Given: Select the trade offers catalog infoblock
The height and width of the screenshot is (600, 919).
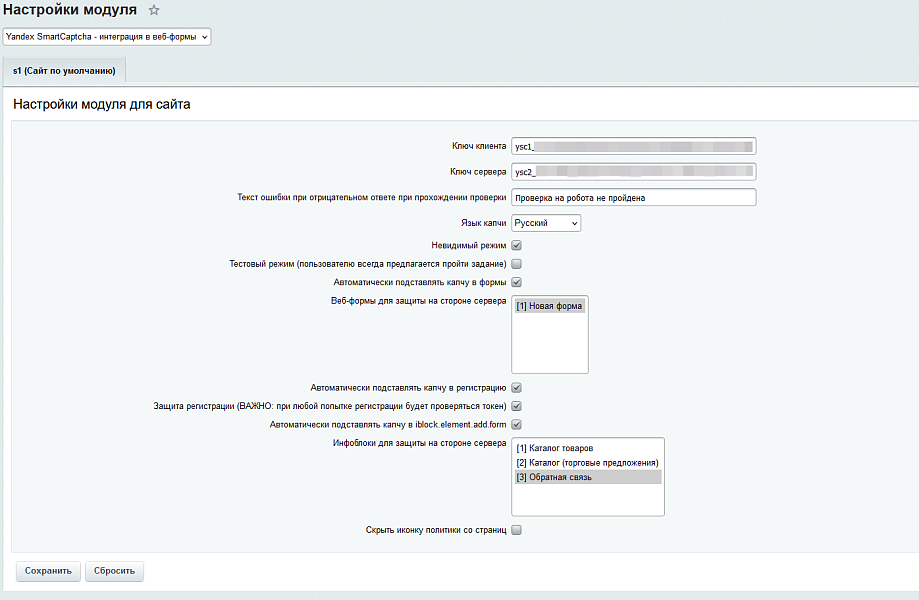Looking at the screenshot, I should tap(587, 463).
